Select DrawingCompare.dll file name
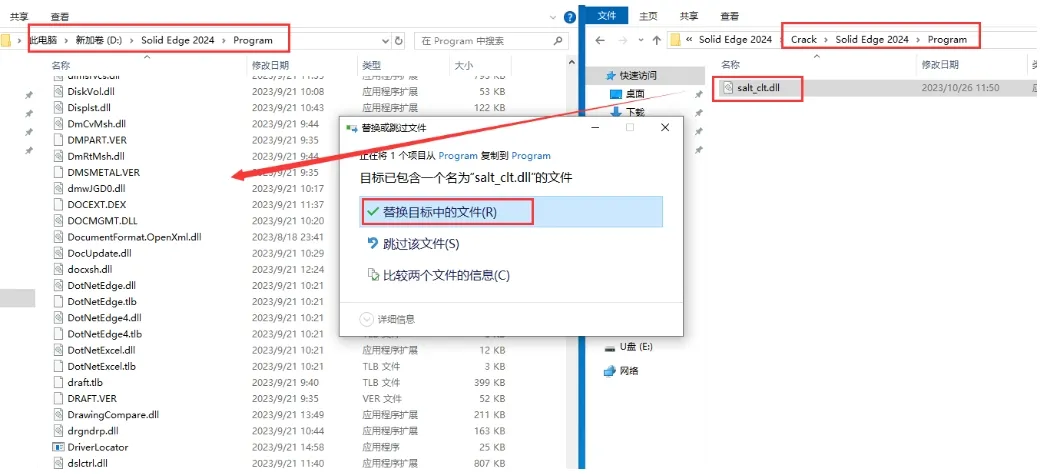Image resolution: width=1044 pixels, height=474 pixels. click(x=113, y=414)
